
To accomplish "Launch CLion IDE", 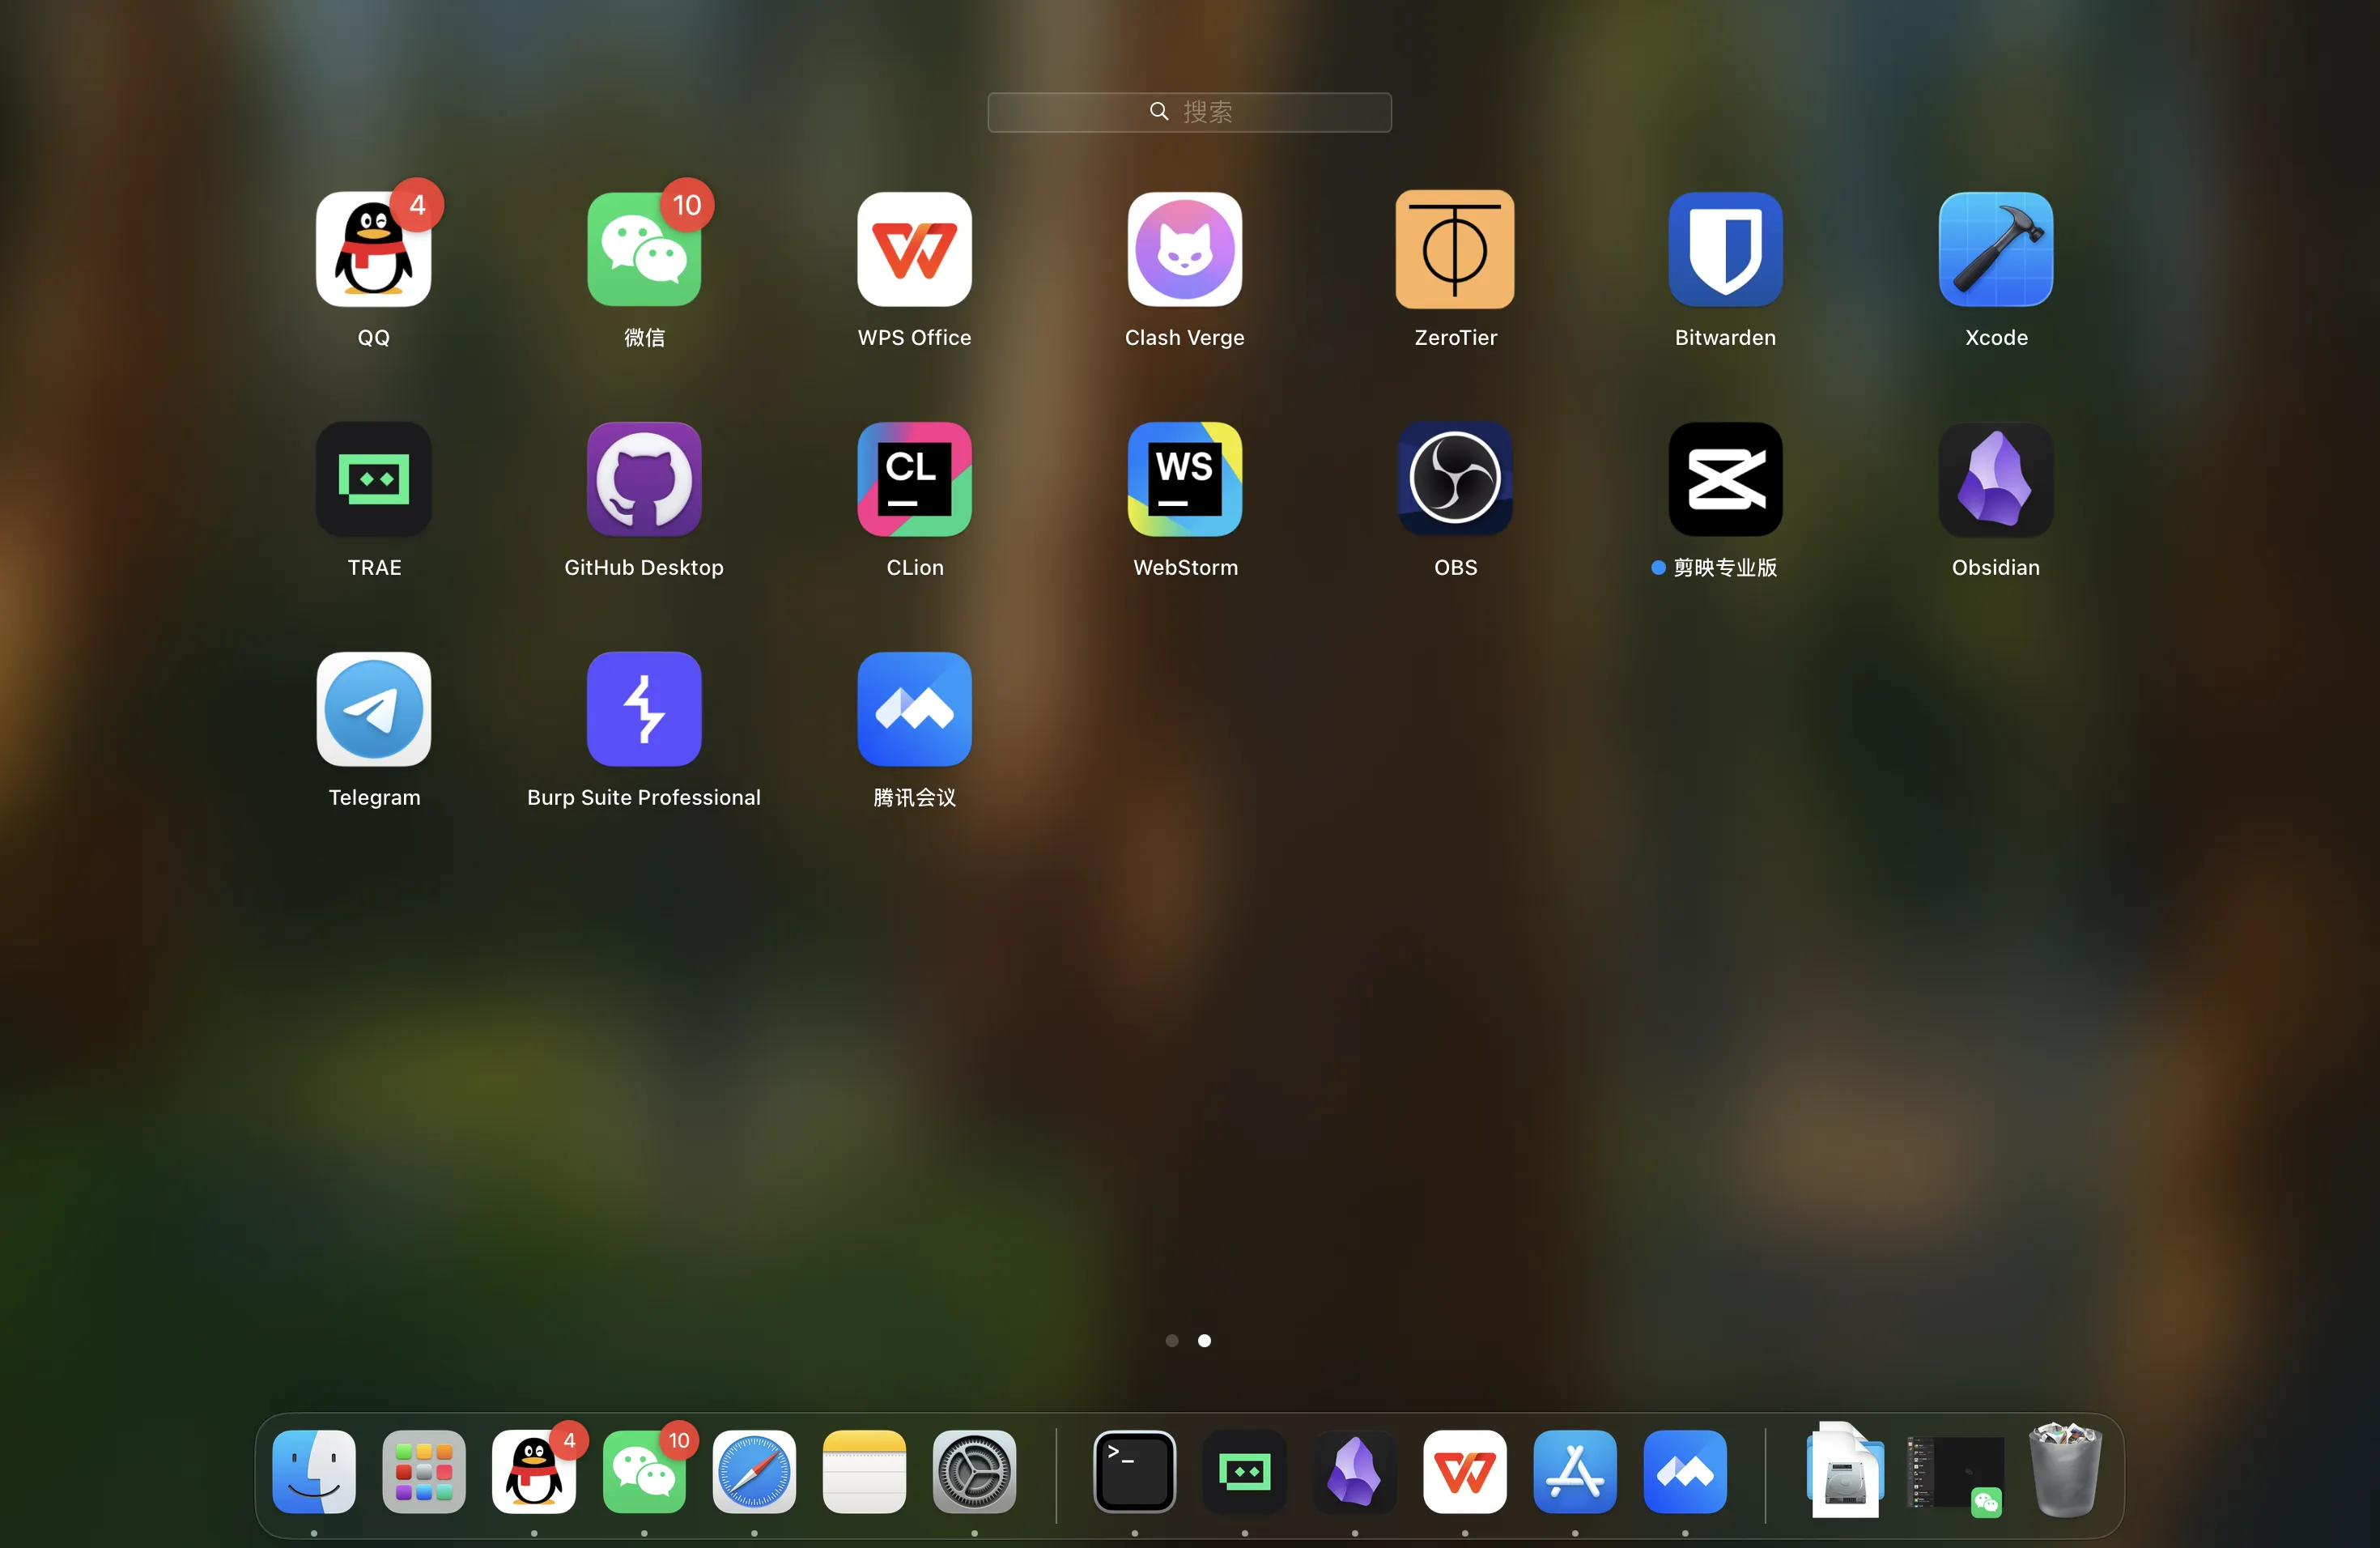I will tap(914, 480).
